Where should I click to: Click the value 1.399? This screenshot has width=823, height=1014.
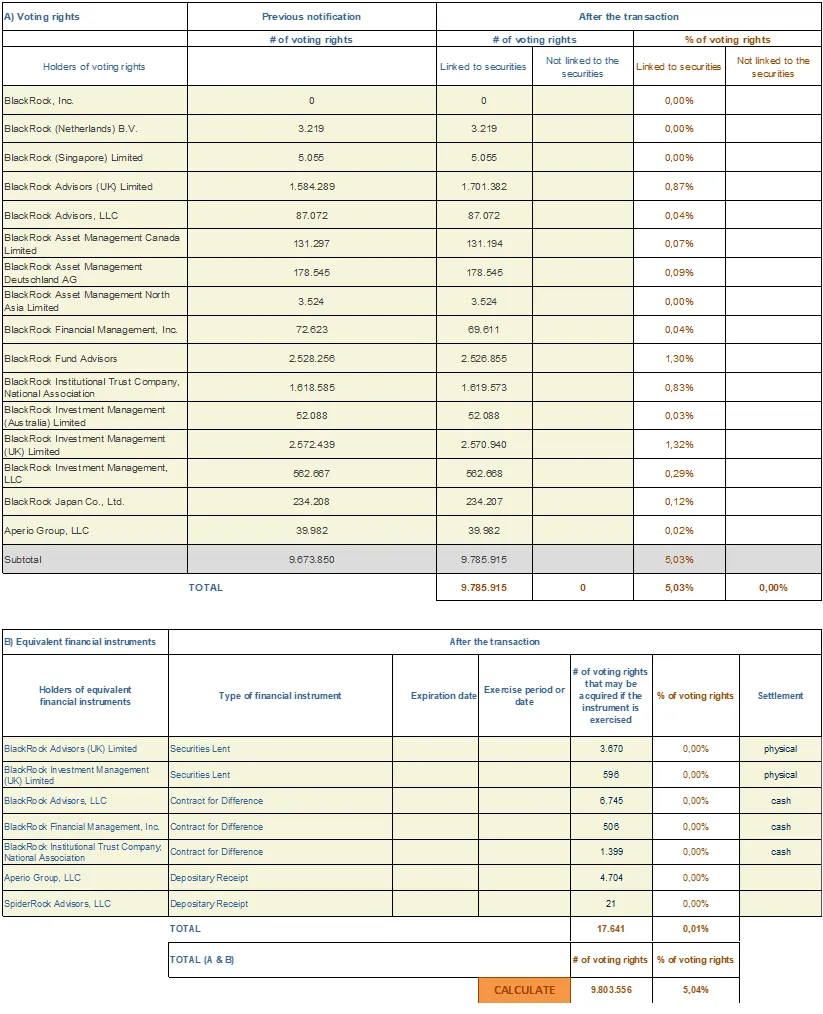point(611,852)
